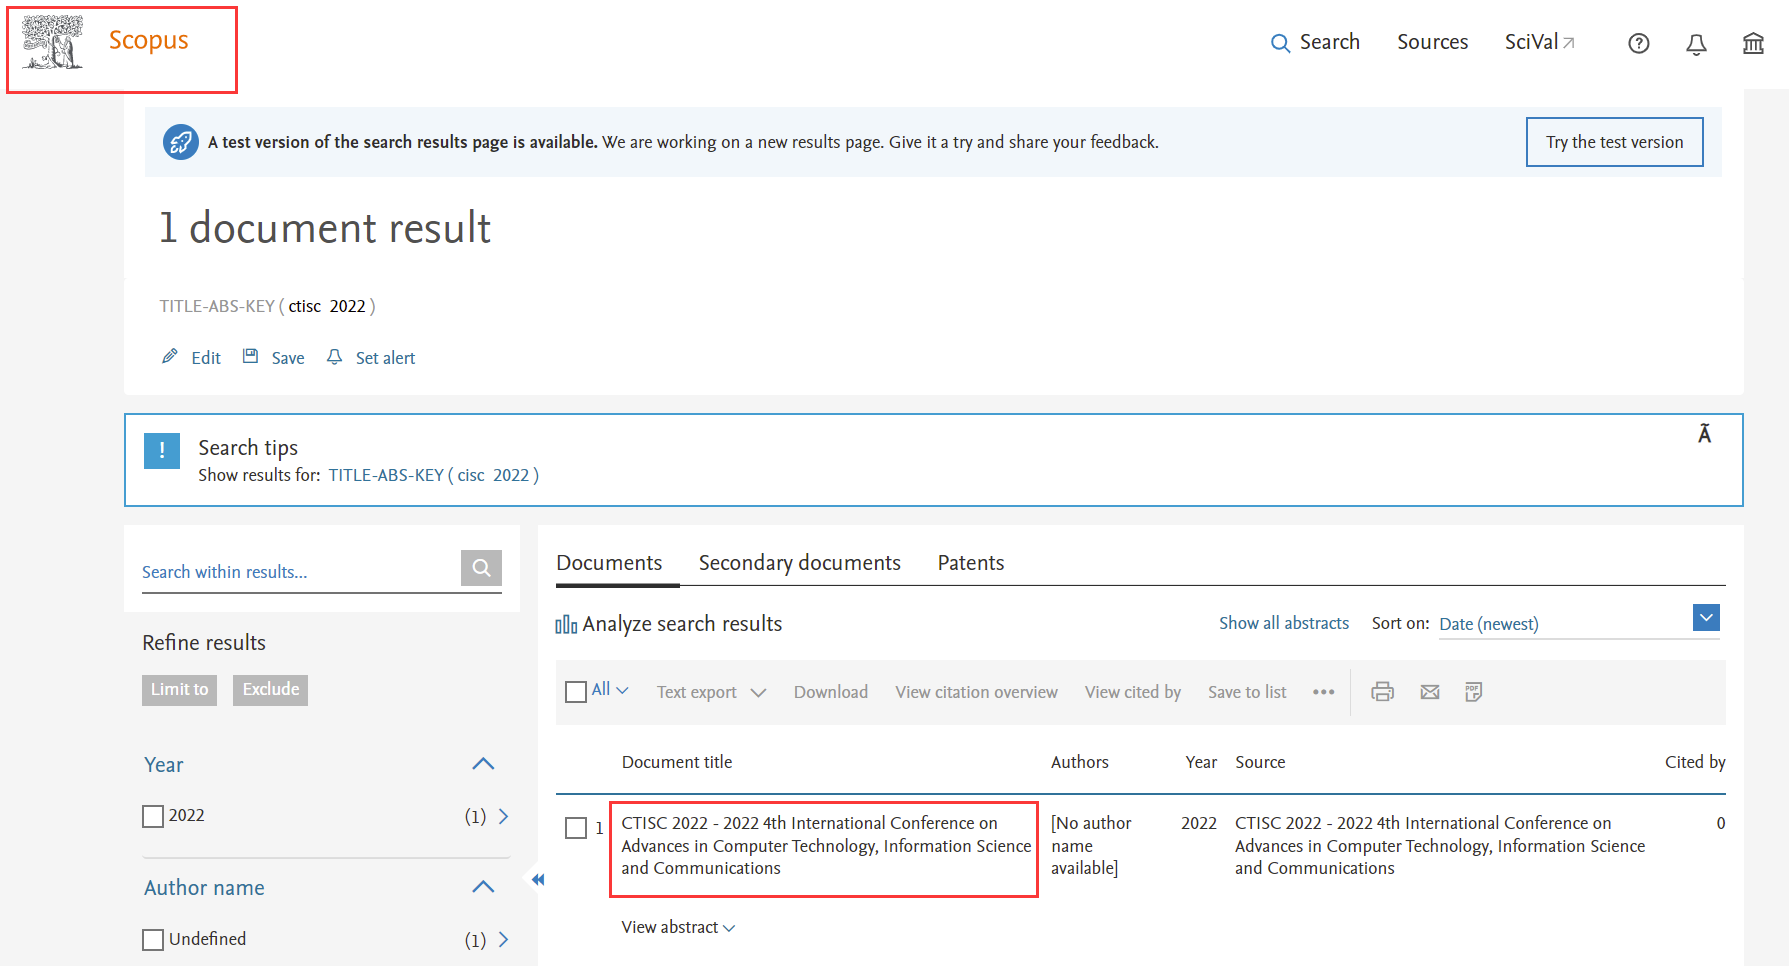Click View citation overview
The width and height of the screenshot is (1789, 966).
976,692
